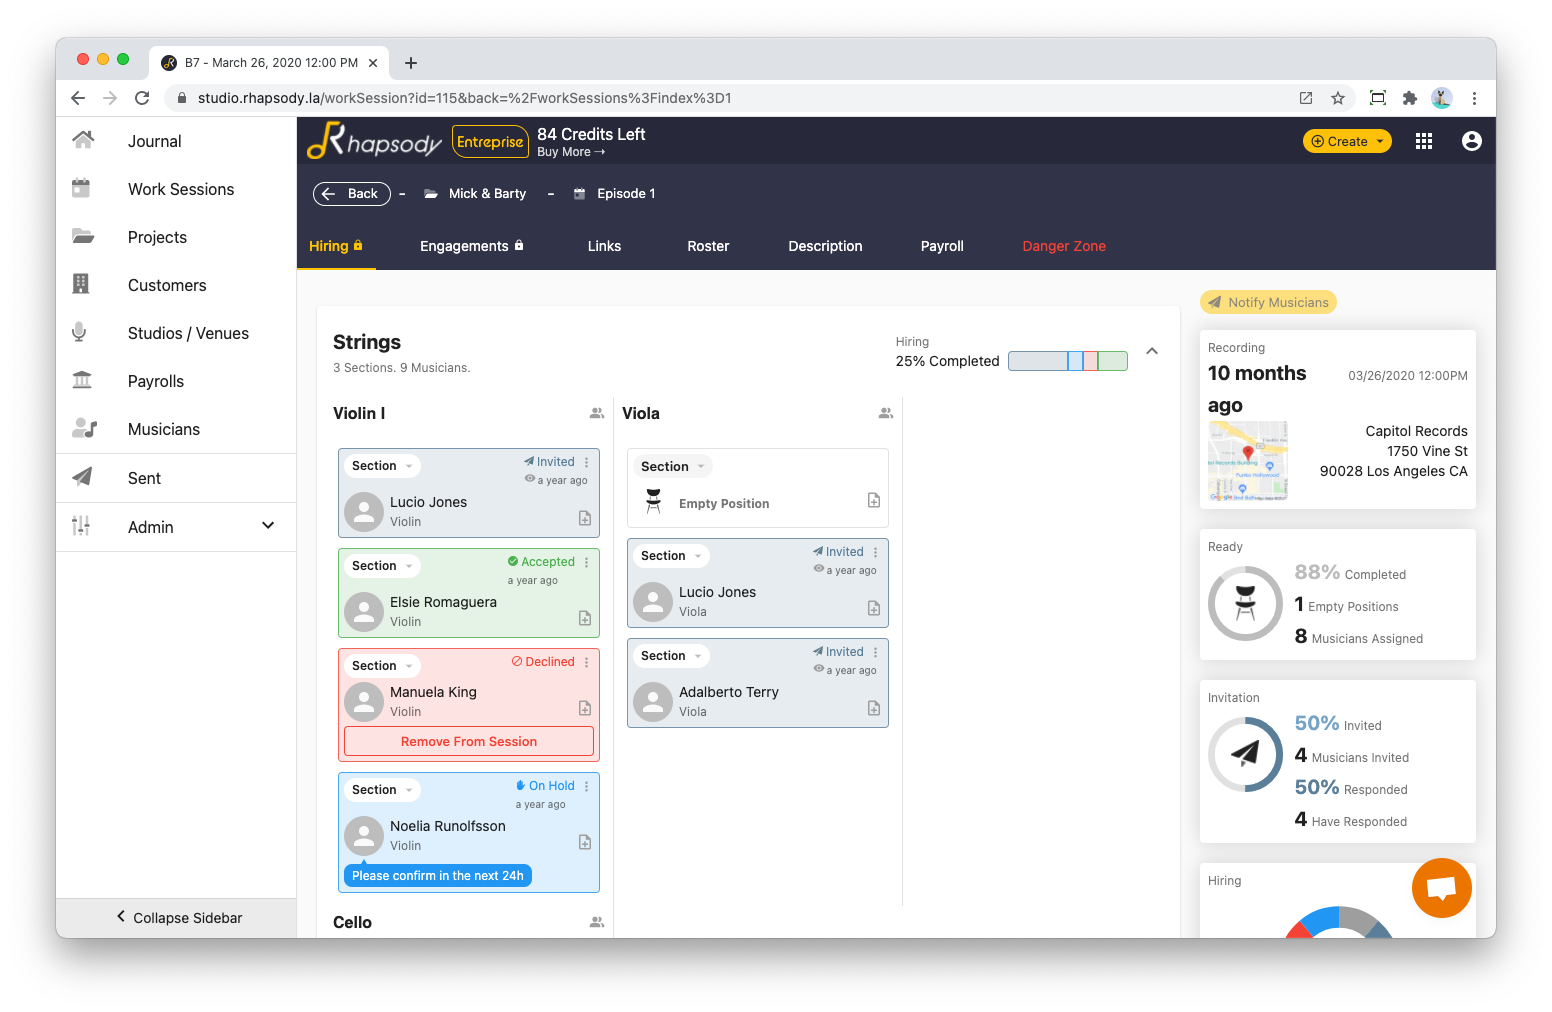Open three-dot menu on Manuela King card
1552x1012 pixels.
587,662
